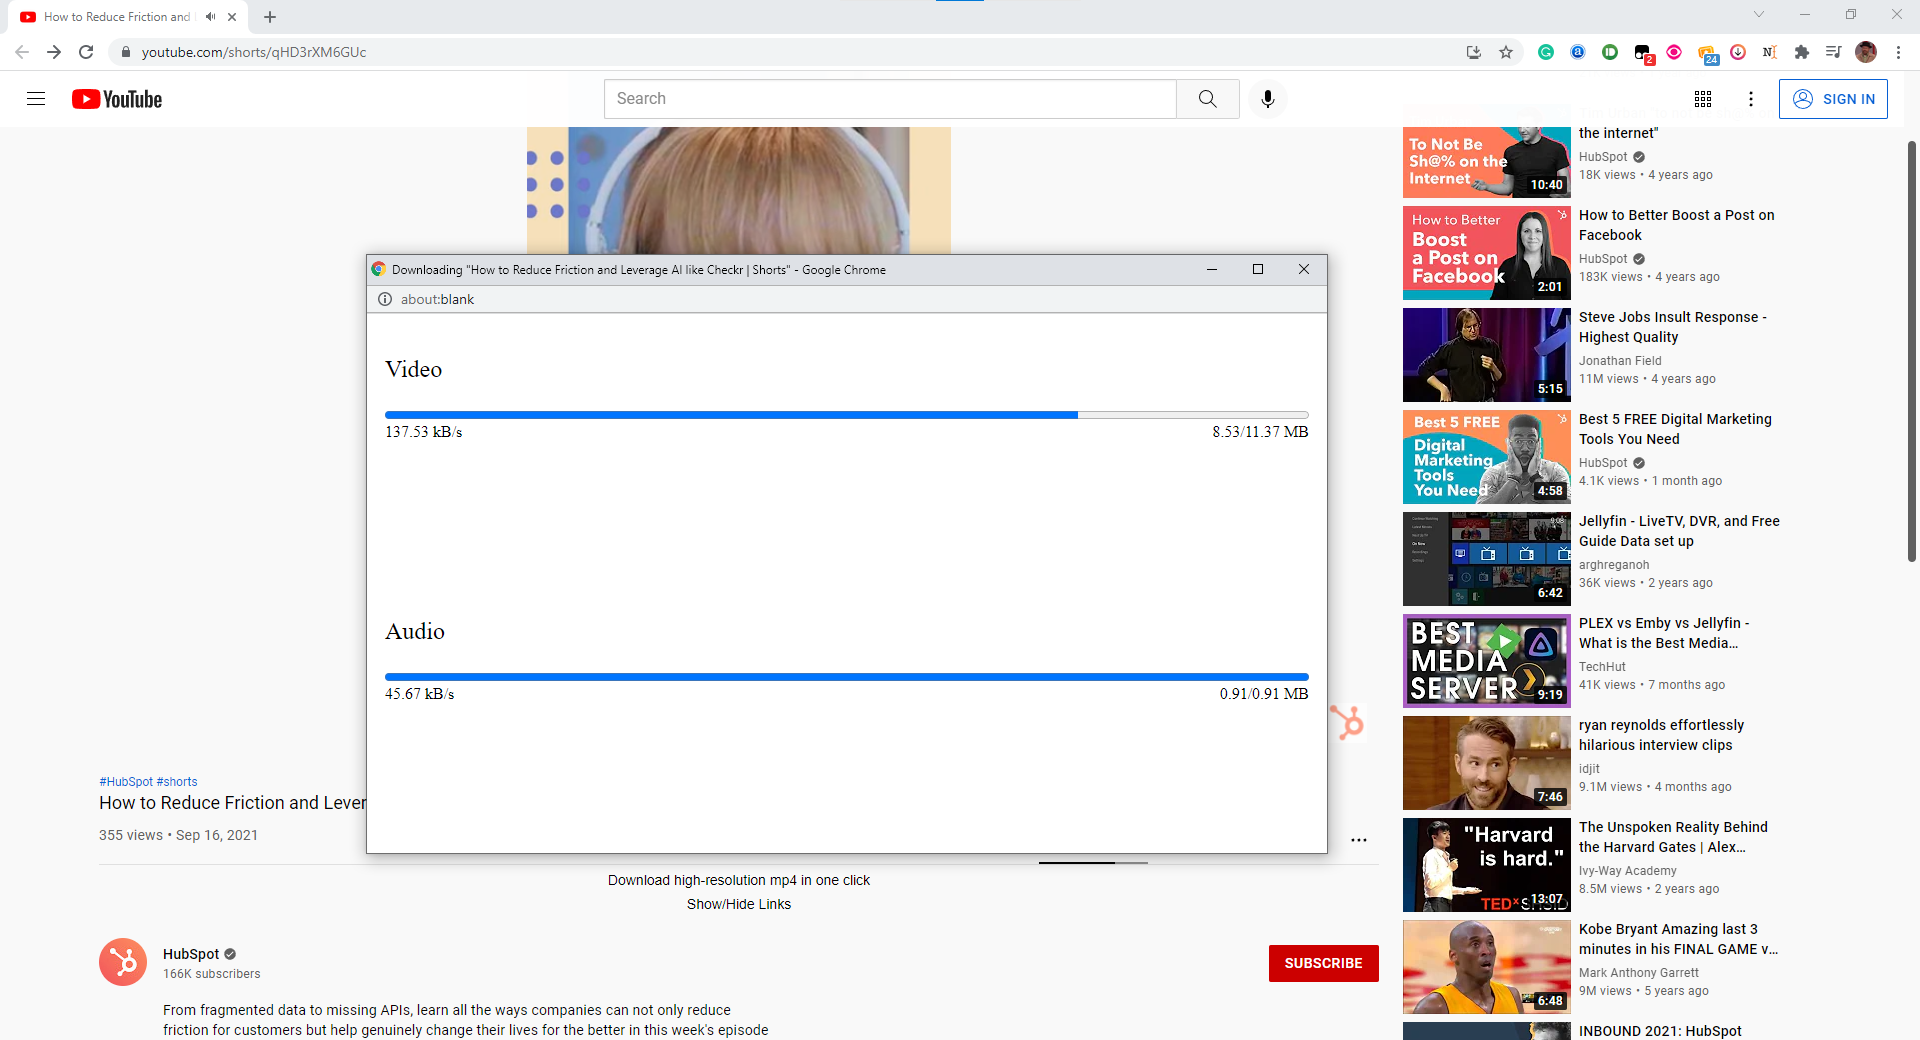The width and height of the screenshot is (1920, 1040).
Task: Start voice search with the microphone icon
Action: [1268, 99]
